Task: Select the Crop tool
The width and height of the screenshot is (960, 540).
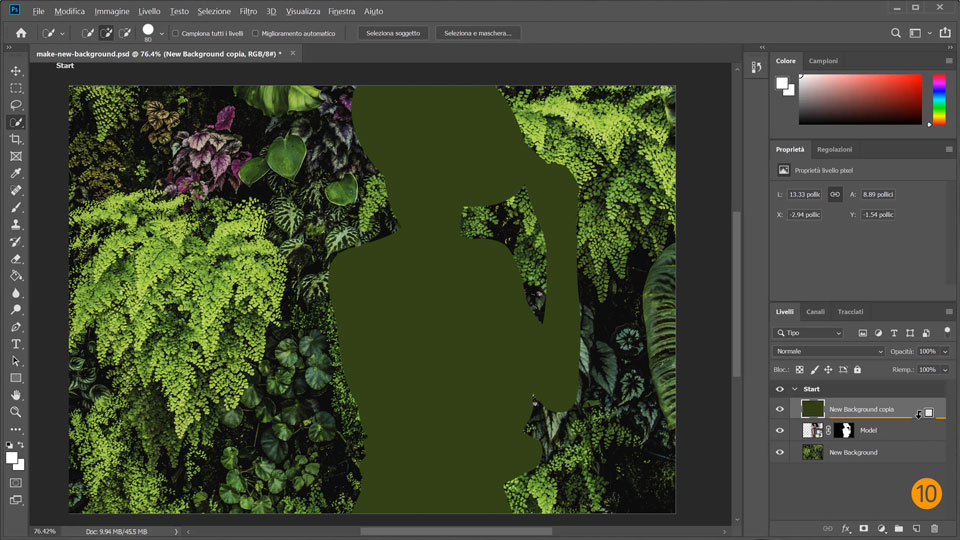Action: tap(16, 139)
